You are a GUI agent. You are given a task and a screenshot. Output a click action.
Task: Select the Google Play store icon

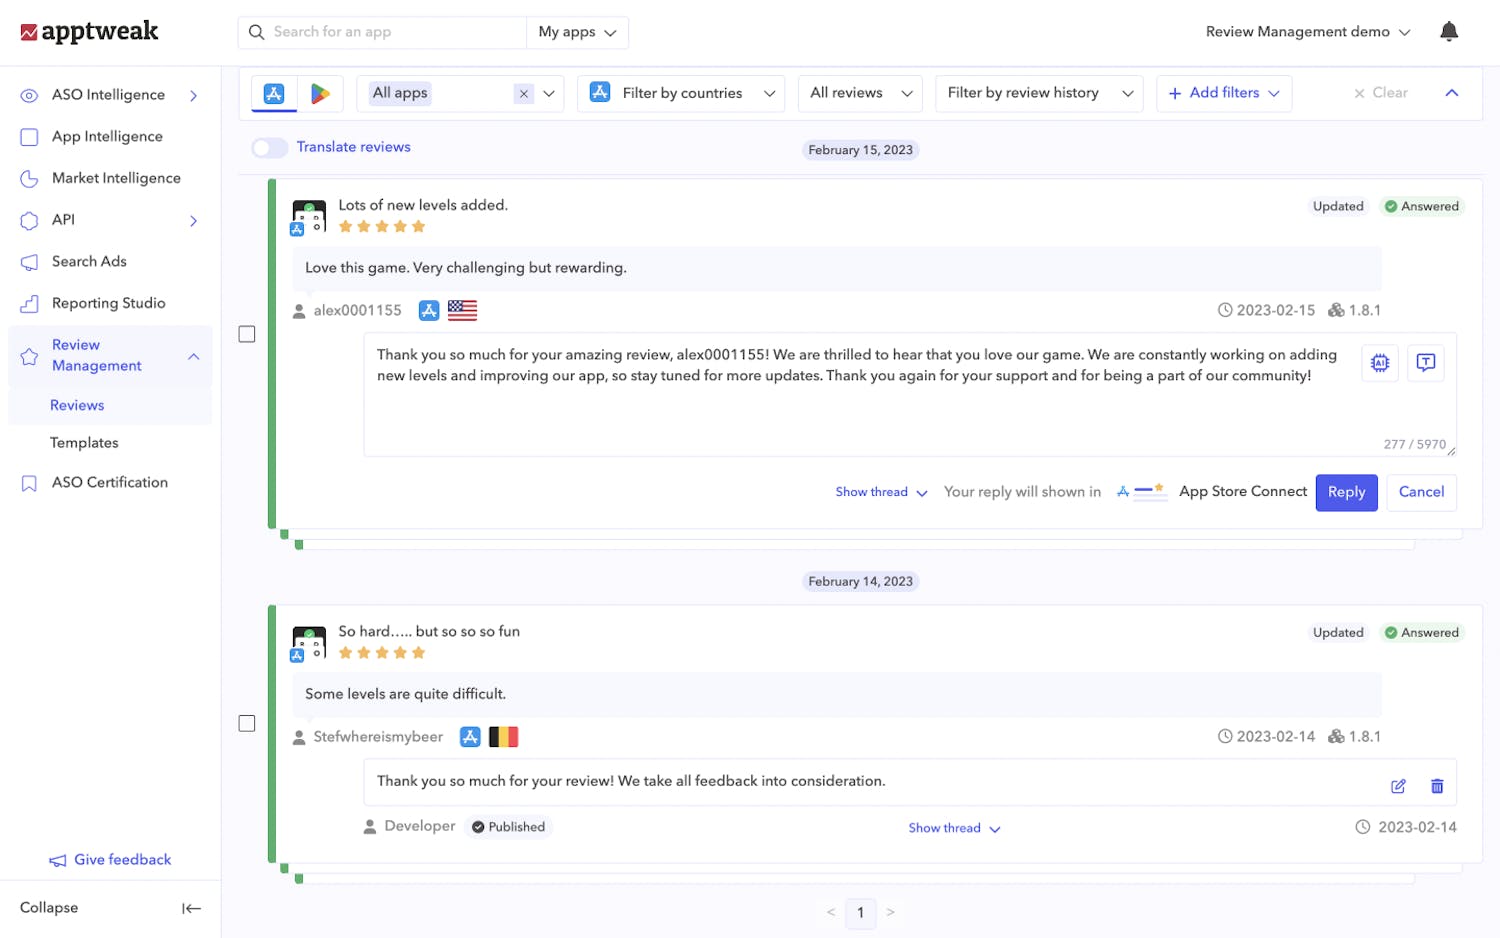pos(320,93)
